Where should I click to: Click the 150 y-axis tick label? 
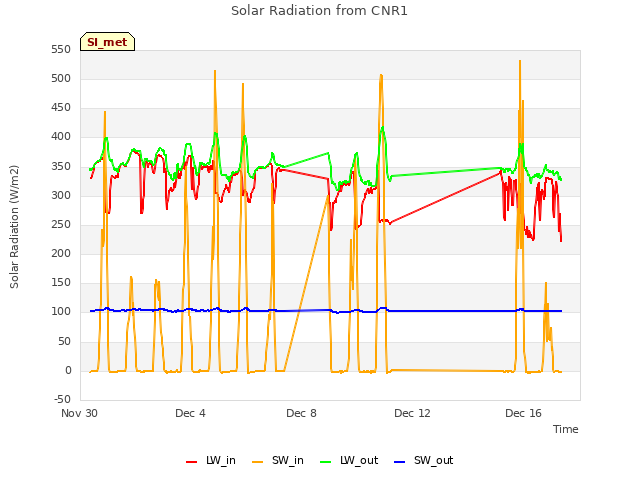pos(61,282)
